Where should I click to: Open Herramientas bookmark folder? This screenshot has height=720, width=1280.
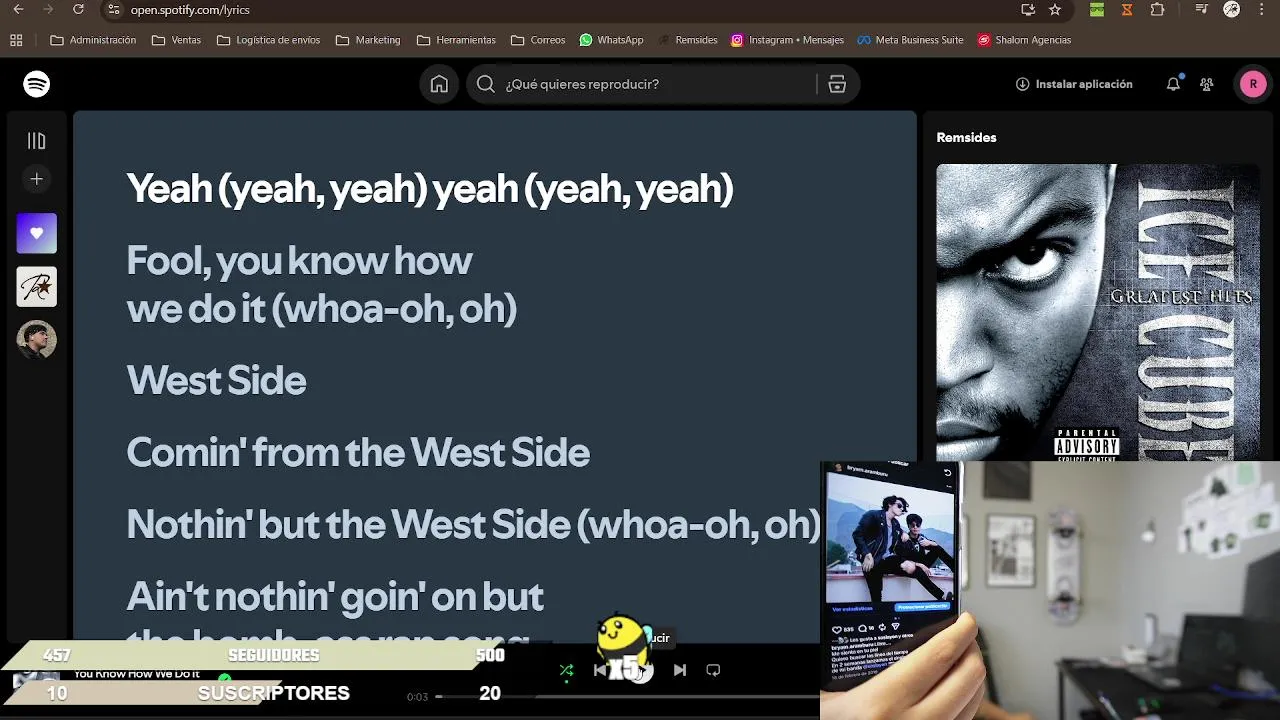tap(456, 40)
